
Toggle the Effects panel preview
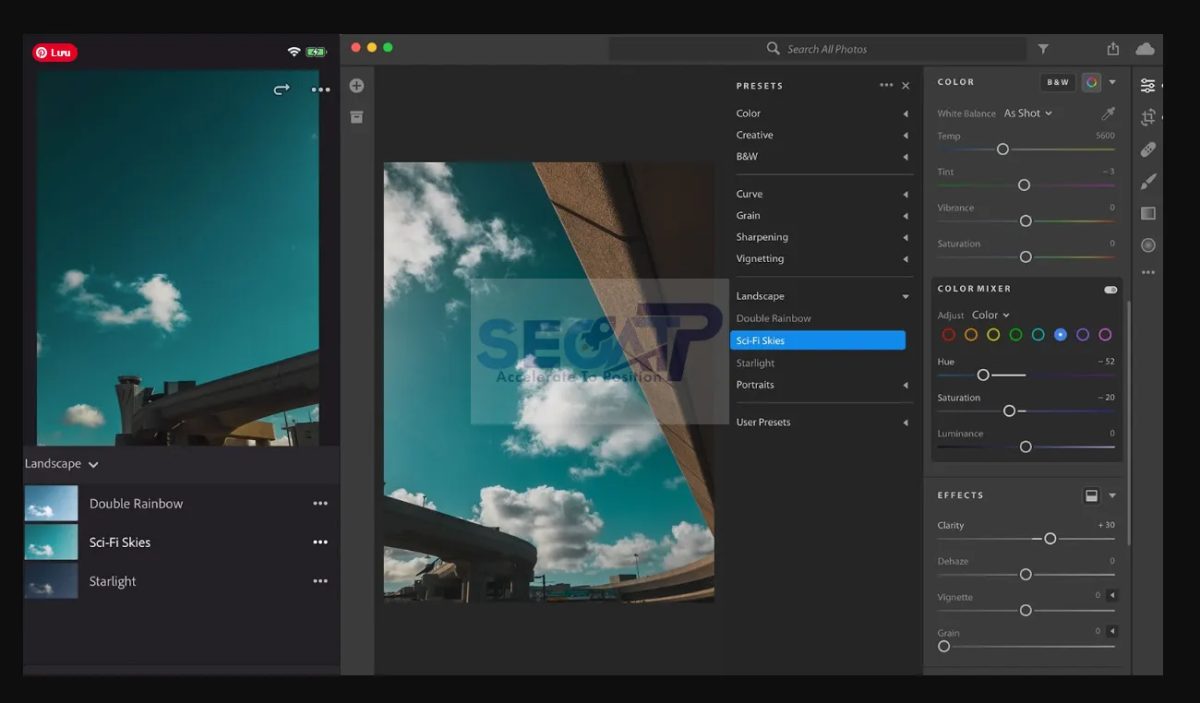click(x=1093, y=495)
